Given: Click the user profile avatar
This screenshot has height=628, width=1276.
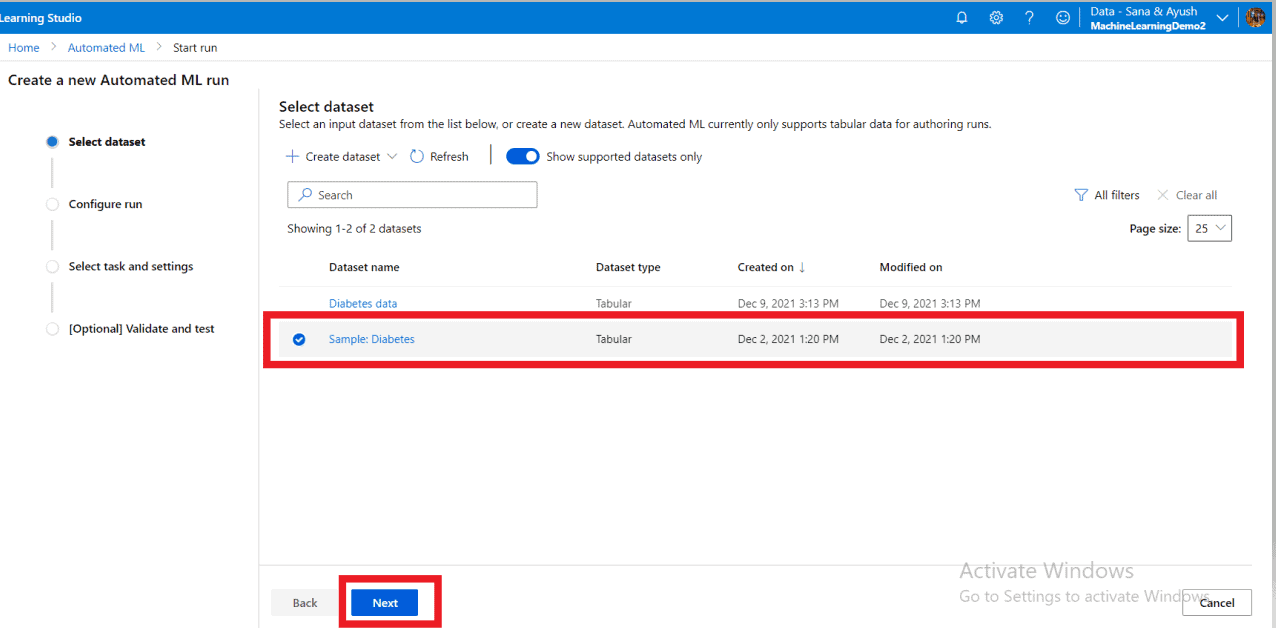Looking at the screenshot, I should pyautogui.click(x=1256, y=17).
